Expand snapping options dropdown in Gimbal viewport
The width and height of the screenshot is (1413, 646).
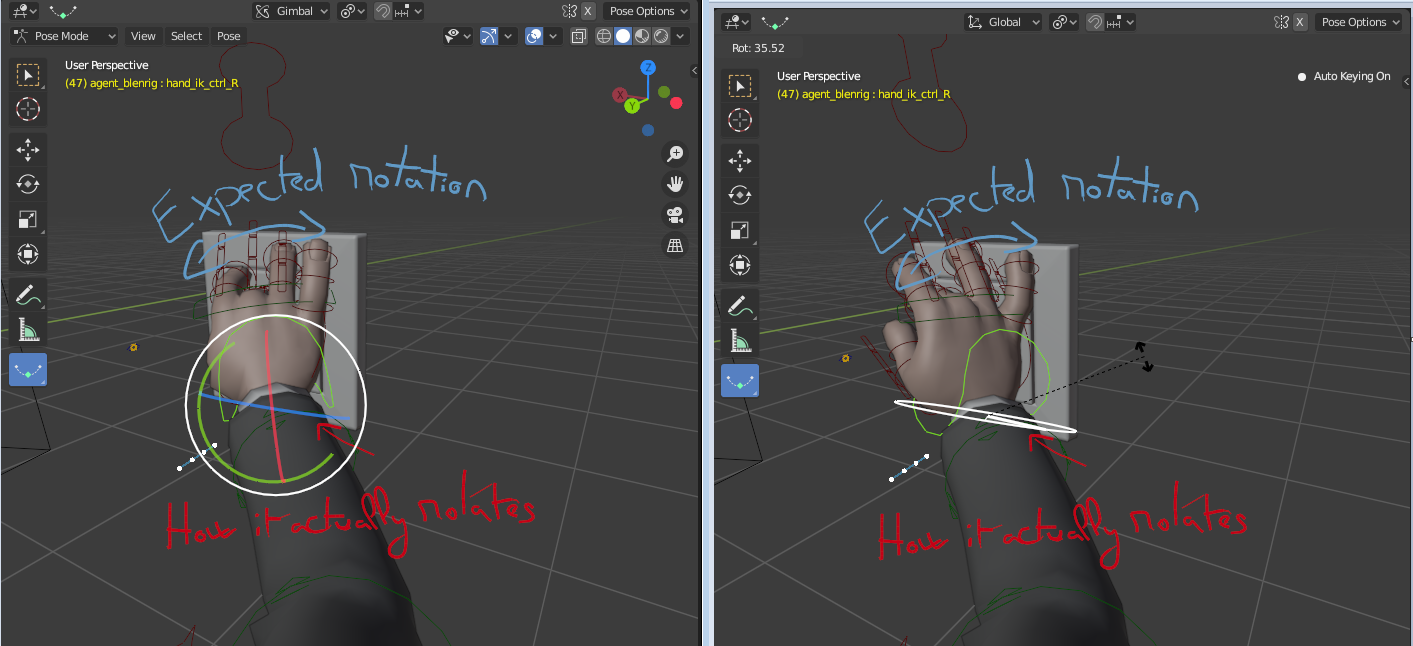[409, 11]
